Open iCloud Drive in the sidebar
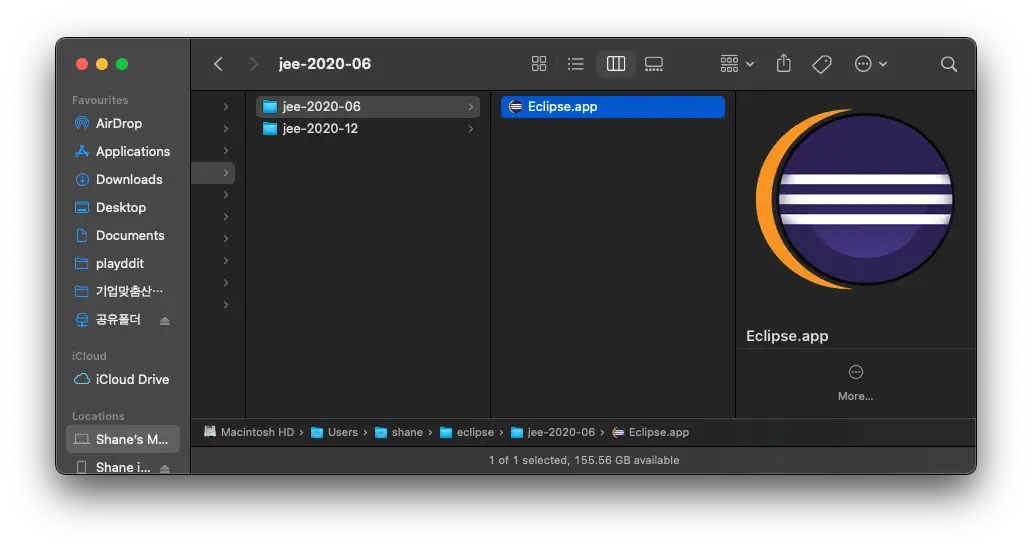 [123, 379]
